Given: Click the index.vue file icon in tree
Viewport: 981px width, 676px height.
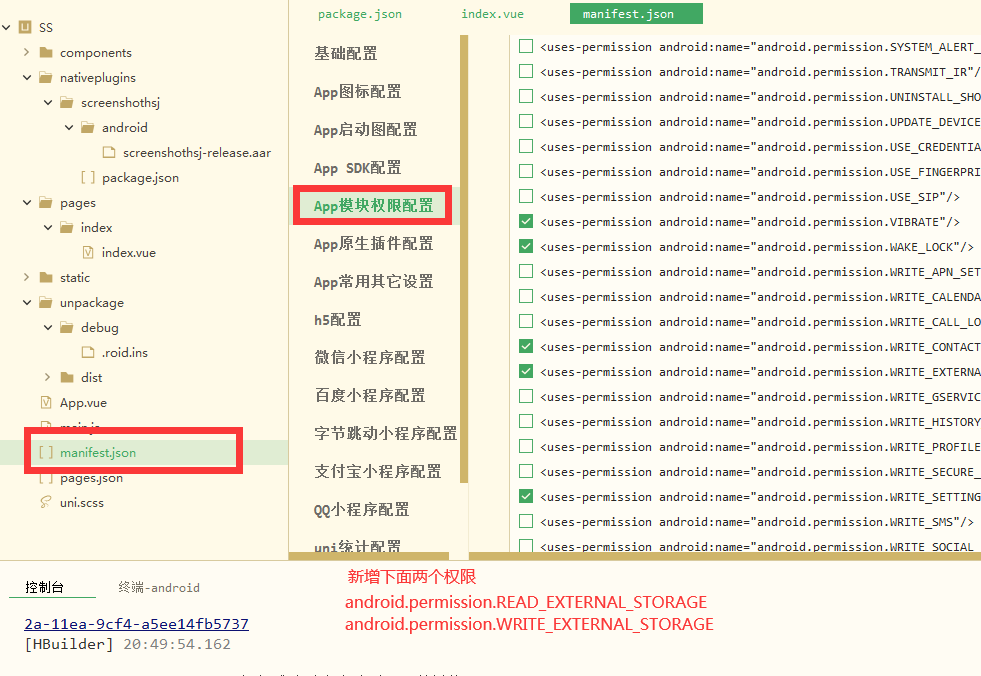Looking at the screenshot, I should (88, 253).
